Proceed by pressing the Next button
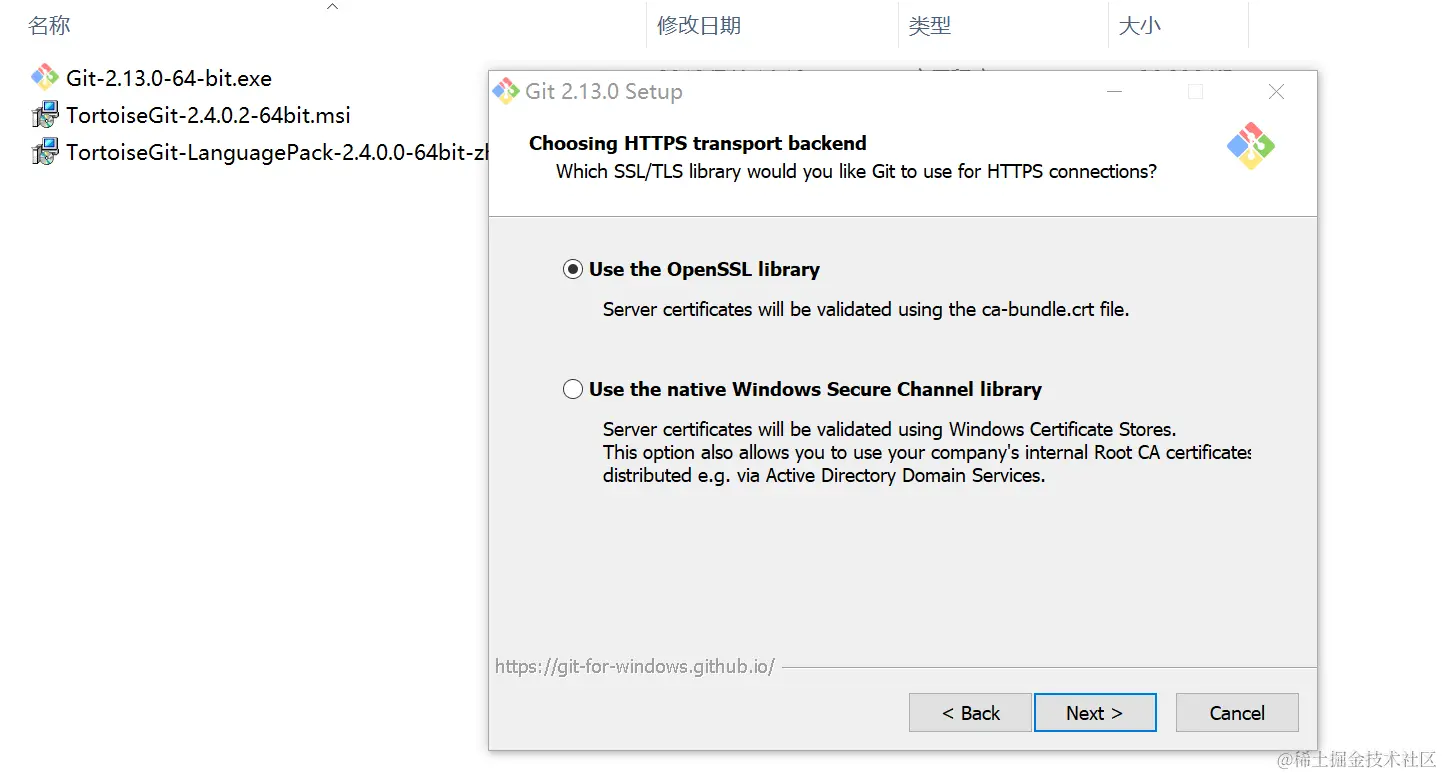 (x=1095, y=713)
